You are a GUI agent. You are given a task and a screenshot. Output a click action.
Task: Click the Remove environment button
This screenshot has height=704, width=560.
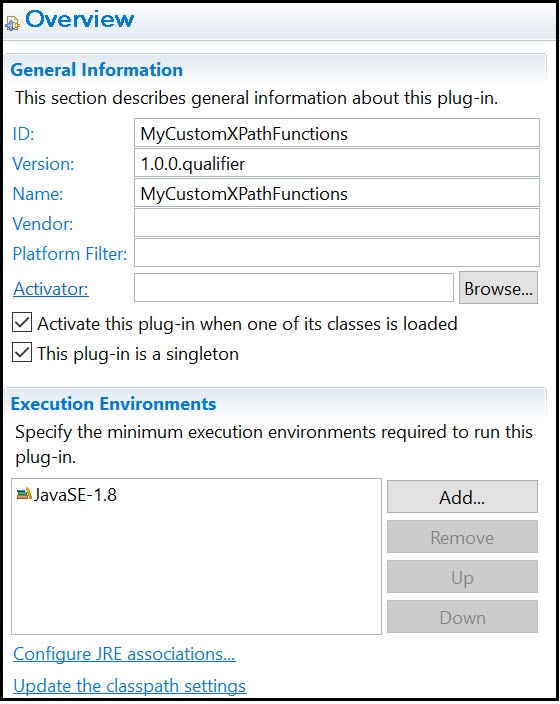pyautogui.click(x=462, y=537)
